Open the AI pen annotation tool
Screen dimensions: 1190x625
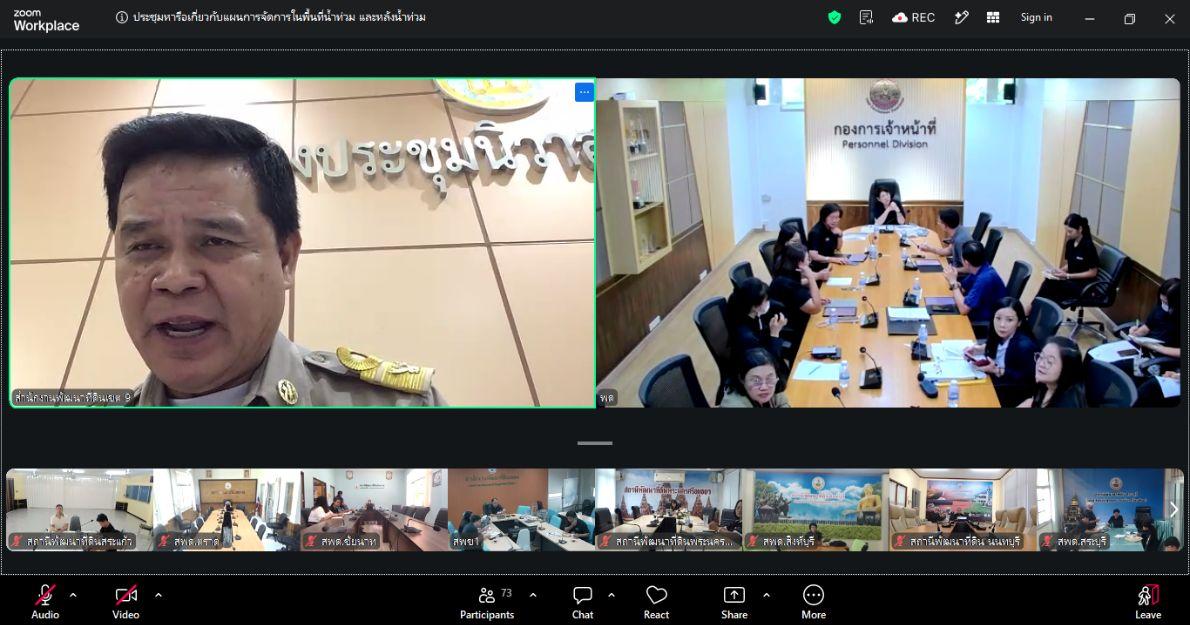point(961,17)
